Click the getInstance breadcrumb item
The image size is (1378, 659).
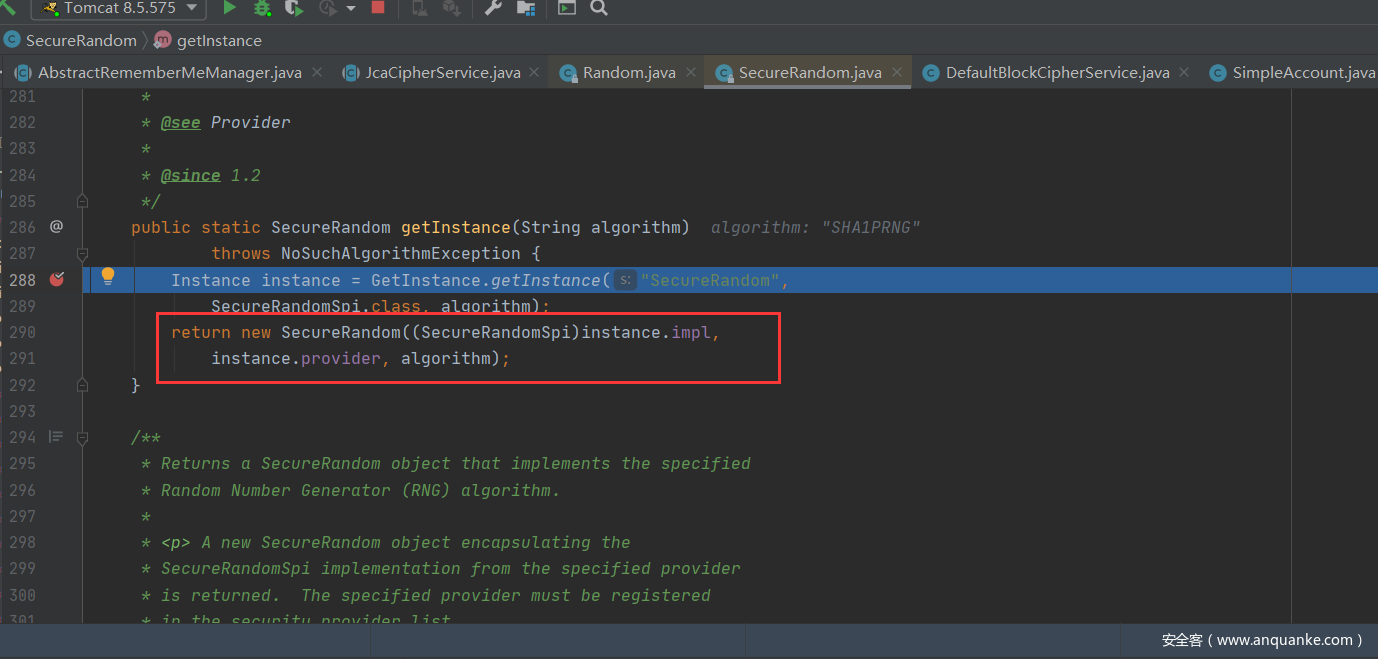218,41
